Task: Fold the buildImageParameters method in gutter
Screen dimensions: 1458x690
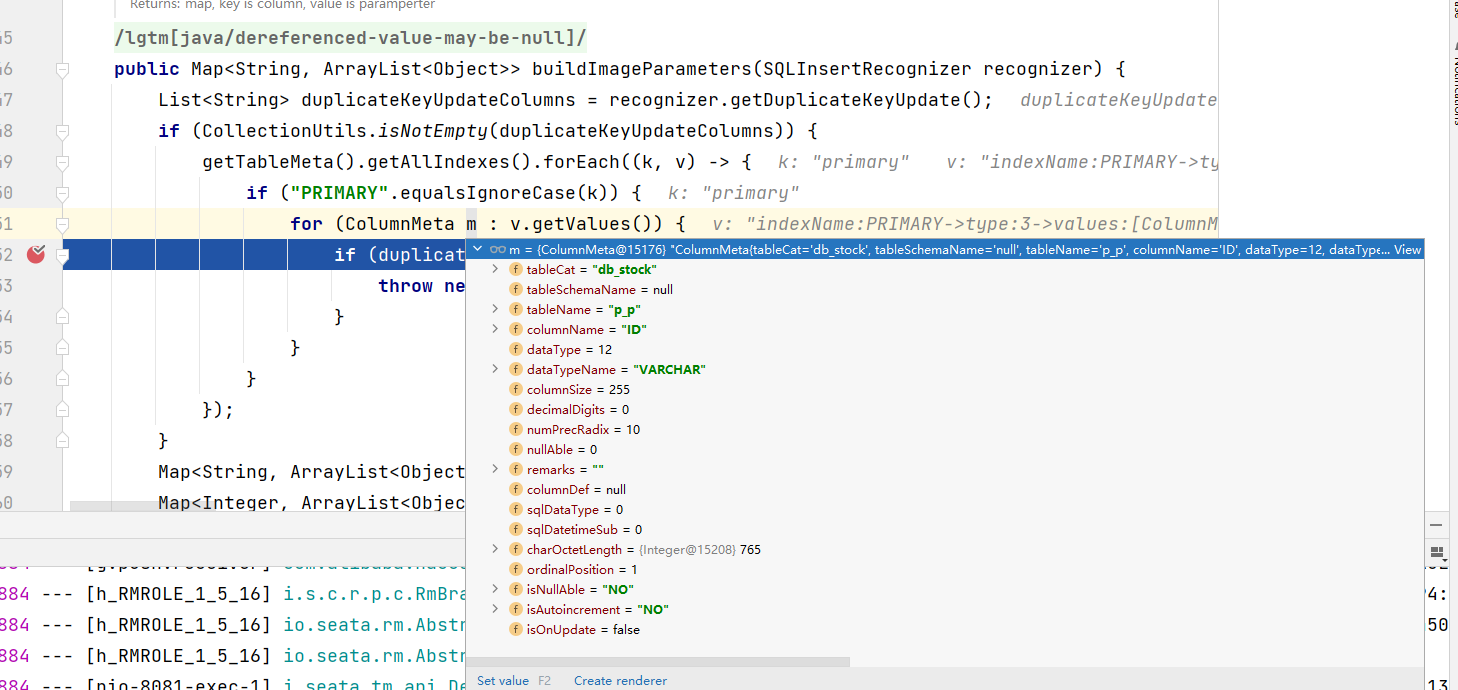Action: point(62,70)
